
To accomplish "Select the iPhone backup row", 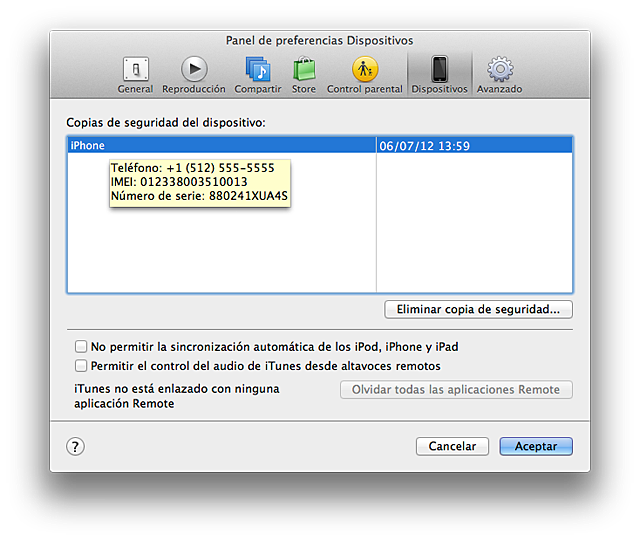I will point(320,145).
